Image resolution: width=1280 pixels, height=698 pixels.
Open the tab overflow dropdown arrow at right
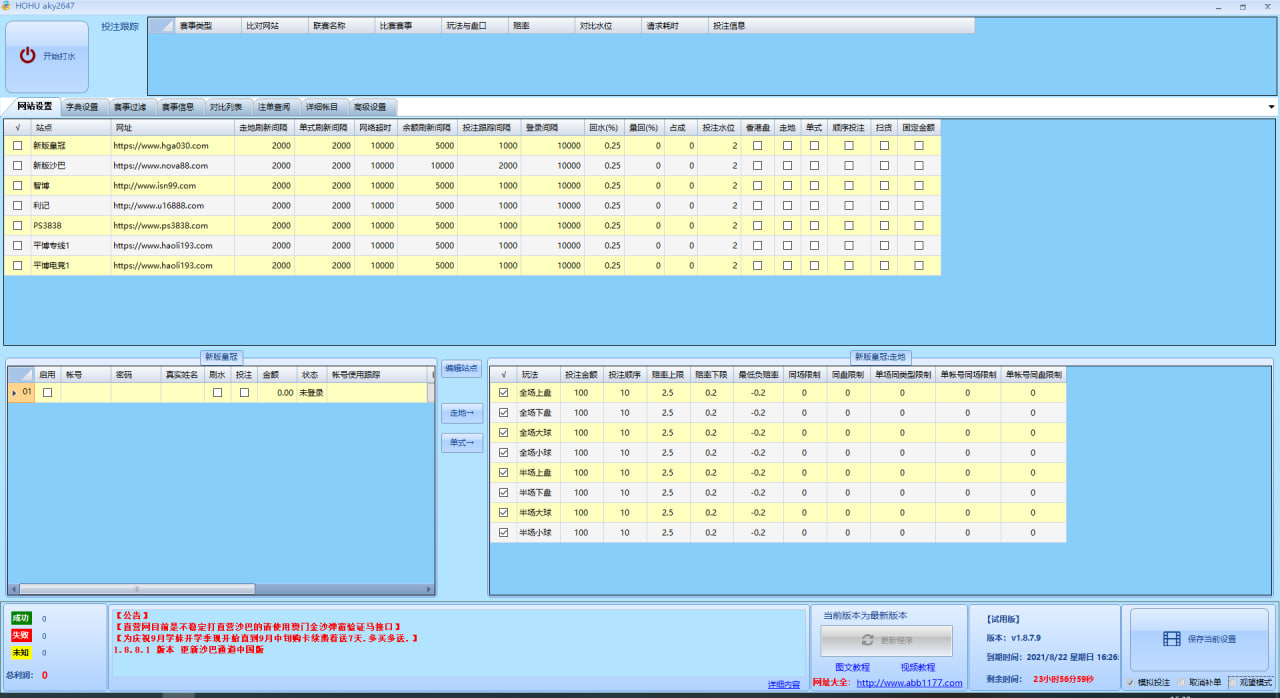click(1271, 107)
